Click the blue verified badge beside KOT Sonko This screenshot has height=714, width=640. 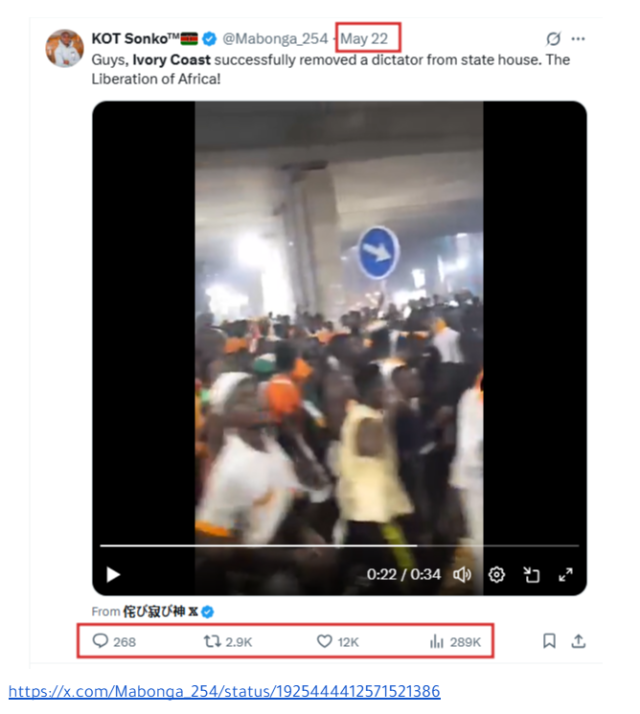click(x=209, y=39)
